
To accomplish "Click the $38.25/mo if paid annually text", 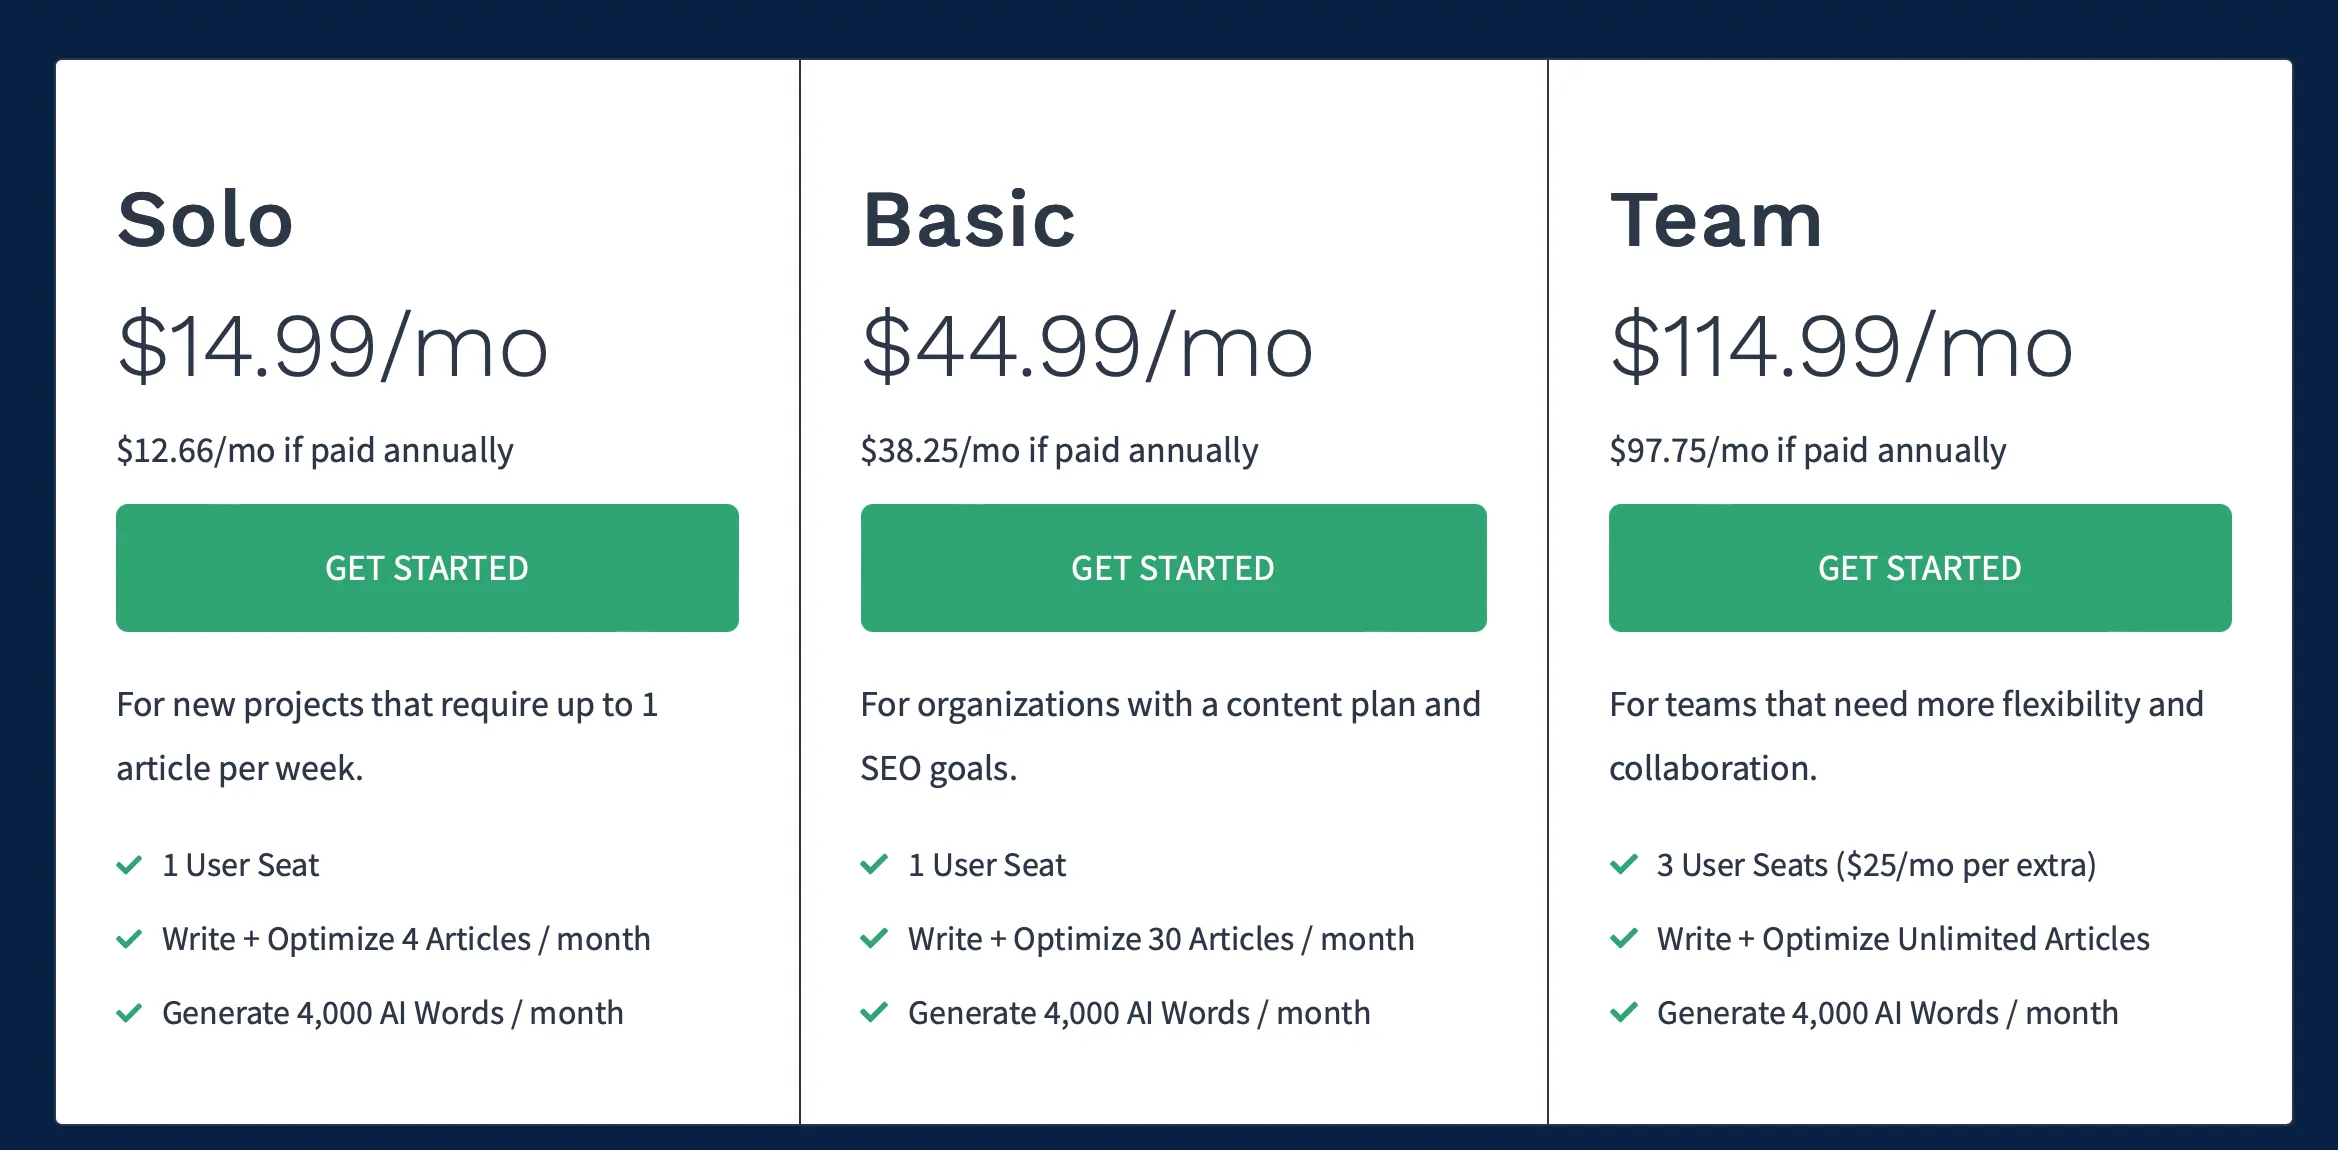I will click(1059, 450).
